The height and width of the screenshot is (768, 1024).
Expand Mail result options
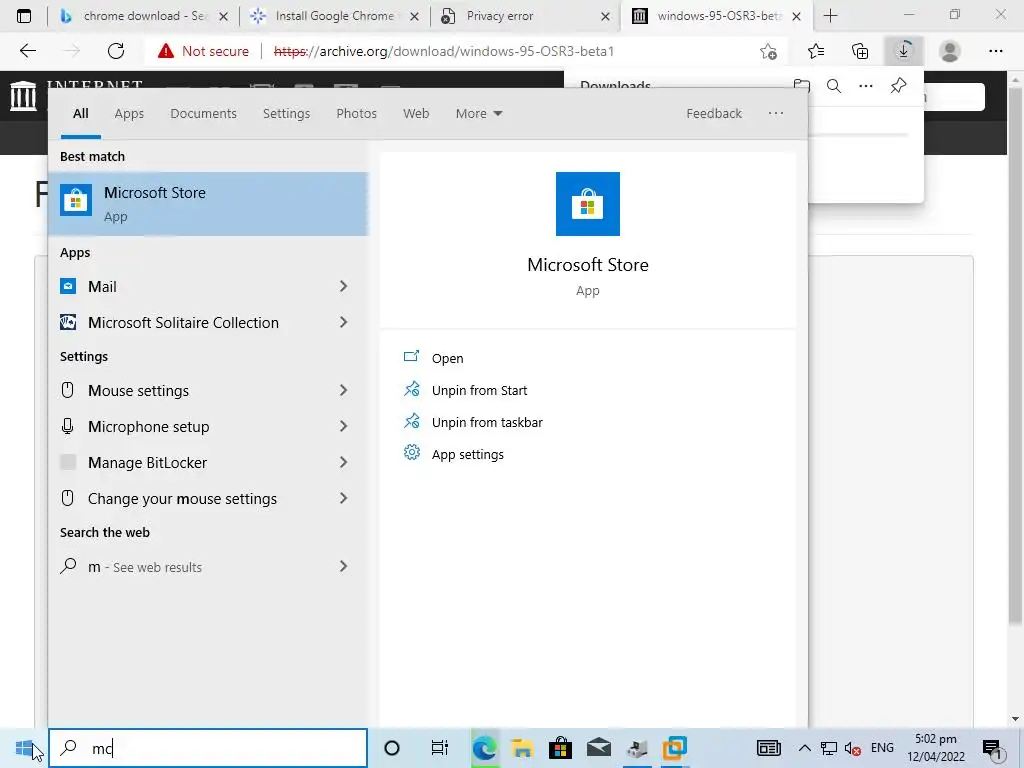point(344,286)
